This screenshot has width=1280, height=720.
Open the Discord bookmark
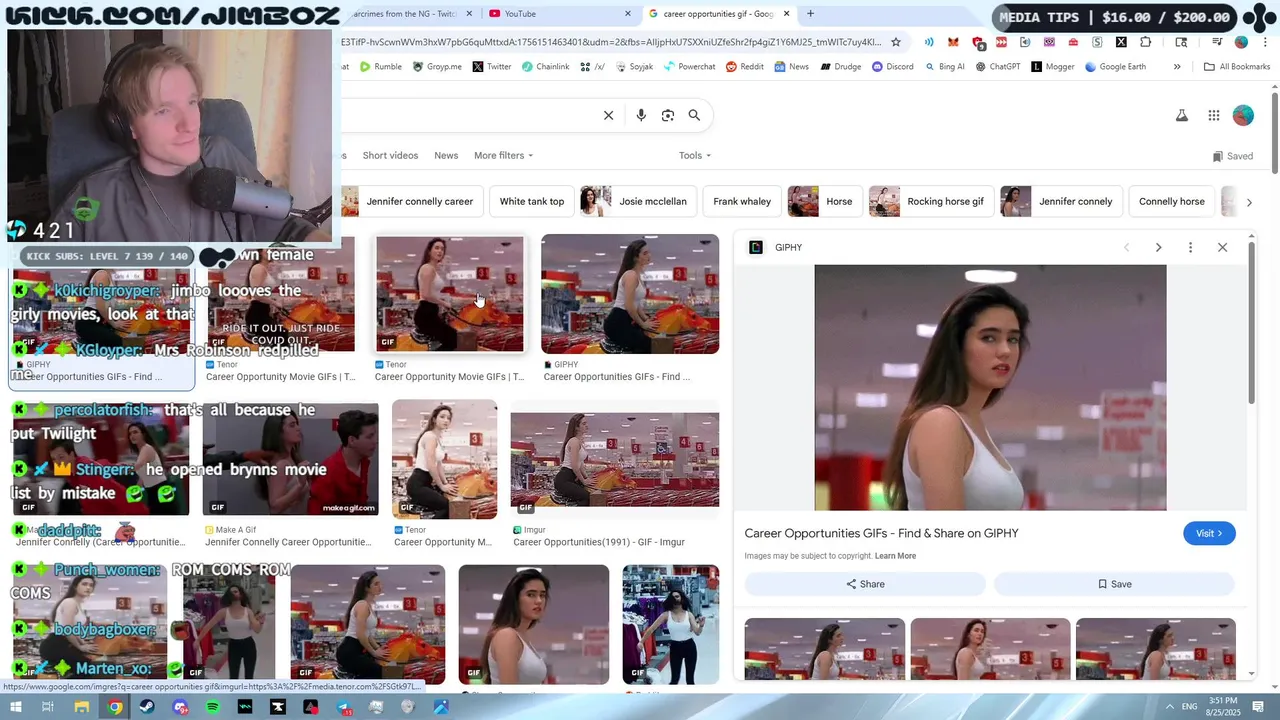[x=892, y=67]
